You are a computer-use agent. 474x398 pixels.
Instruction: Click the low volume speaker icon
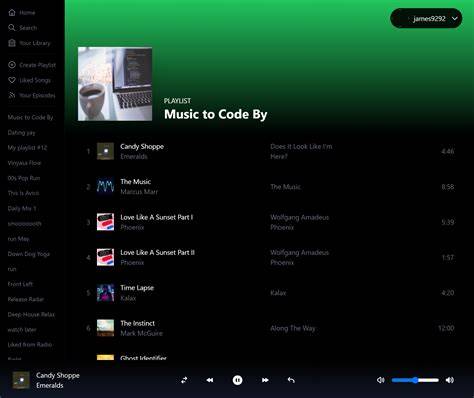tap(381, 380)
